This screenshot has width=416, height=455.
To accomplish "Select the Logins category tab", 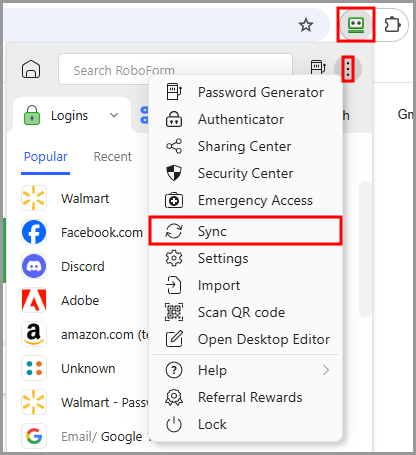I will (71, 116).
